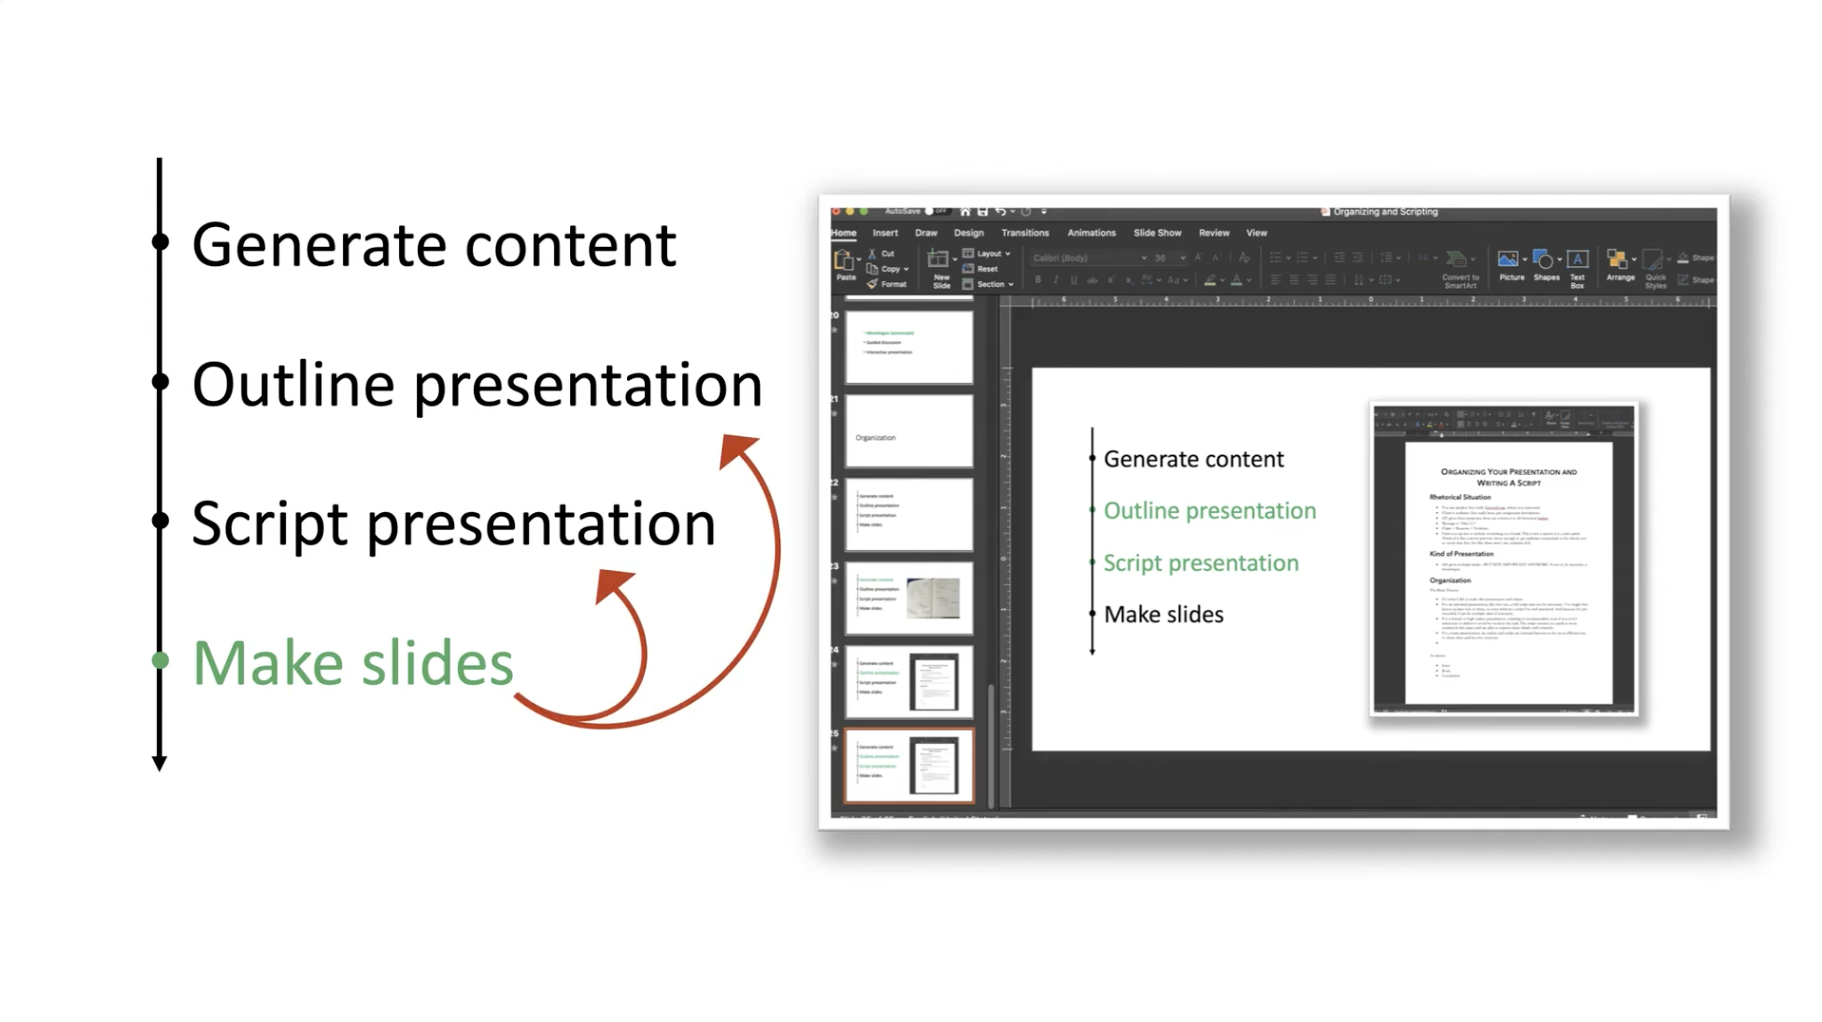Image resolution: width=1822 pixels, height=1022 pixels.
Task: Open the New Slide dropdown arrow
Action: [954, 260]
